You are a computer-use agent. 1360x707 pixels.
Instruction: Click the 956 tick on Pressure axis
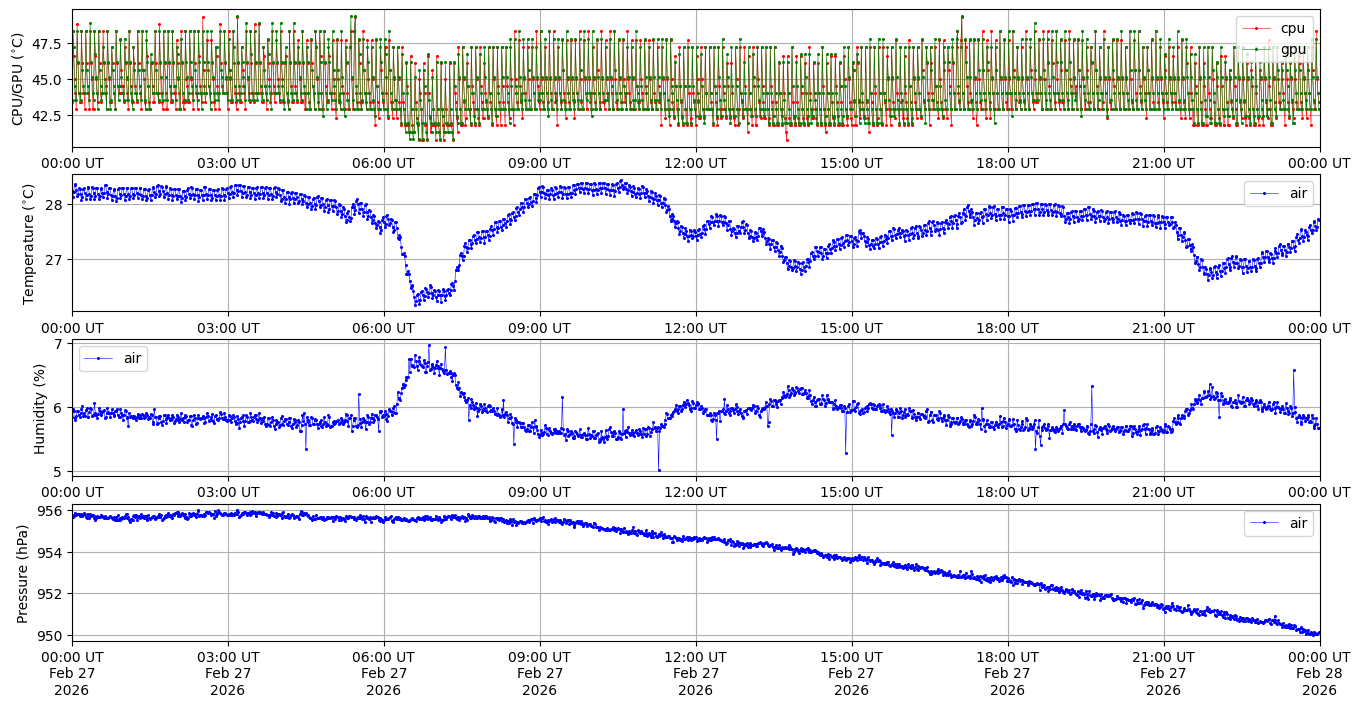point(51,511)
